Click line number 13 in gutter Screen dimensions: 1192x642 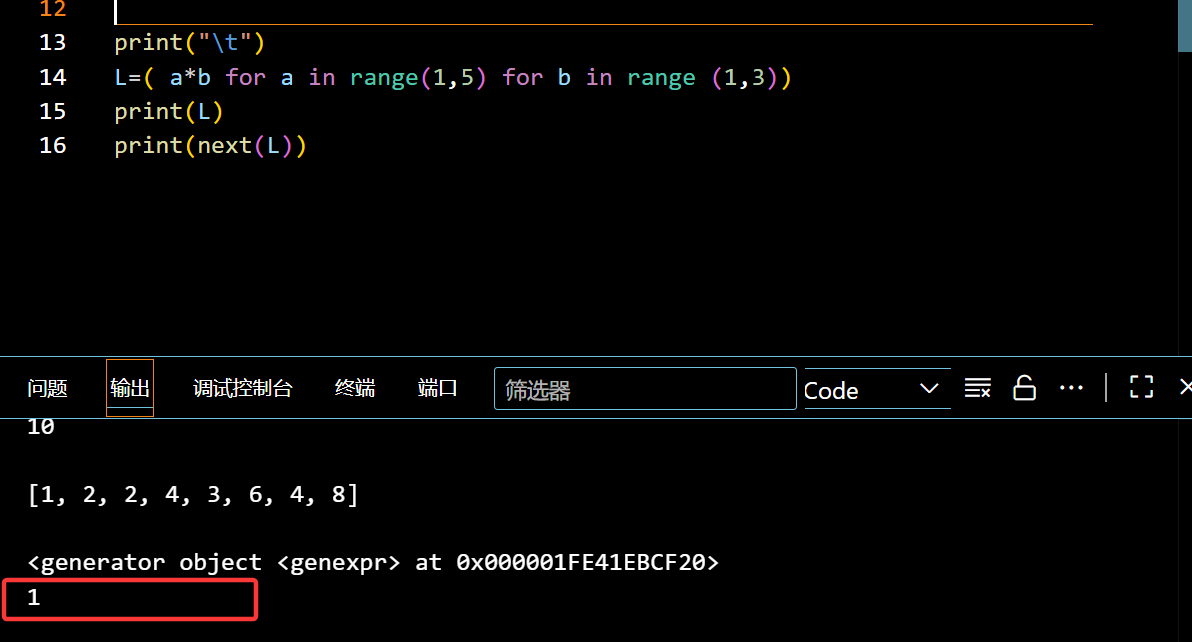click(x=52, y=43)
